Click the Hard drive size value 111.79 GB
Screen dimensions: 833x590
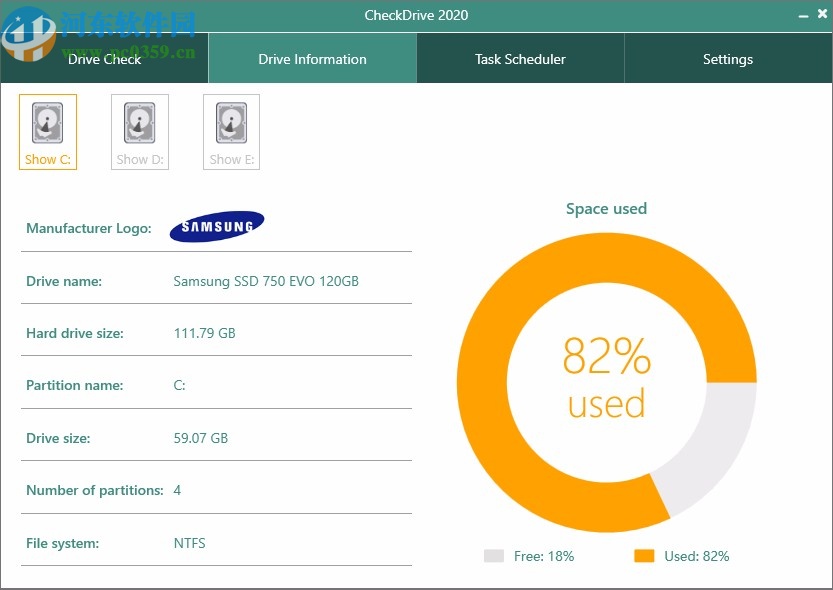[x=204, y=333]
